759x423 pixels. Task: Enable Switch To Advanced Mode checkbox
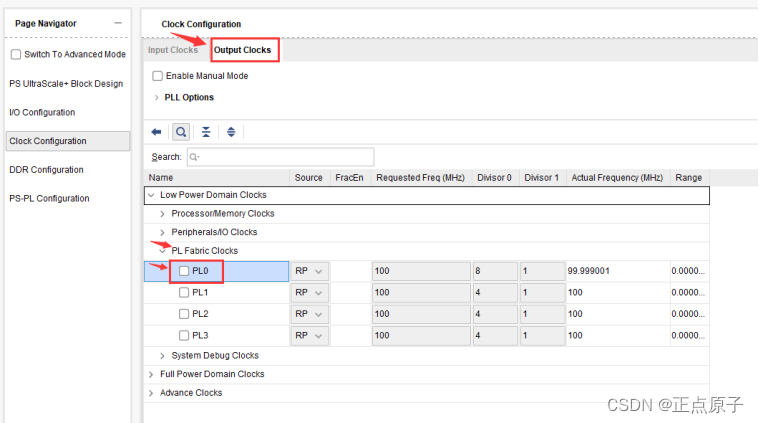click(x=16, y=54)
